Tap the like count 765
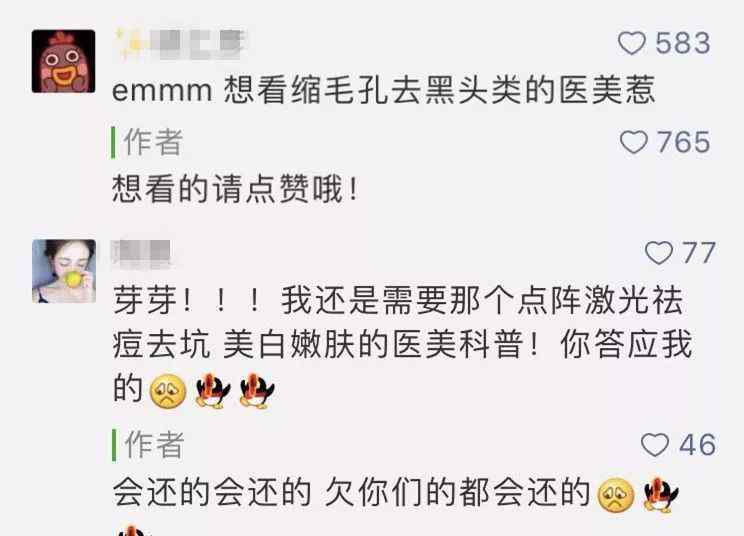Screen dimensions: 744x536 pyautogui.click(x=684, y=142)
